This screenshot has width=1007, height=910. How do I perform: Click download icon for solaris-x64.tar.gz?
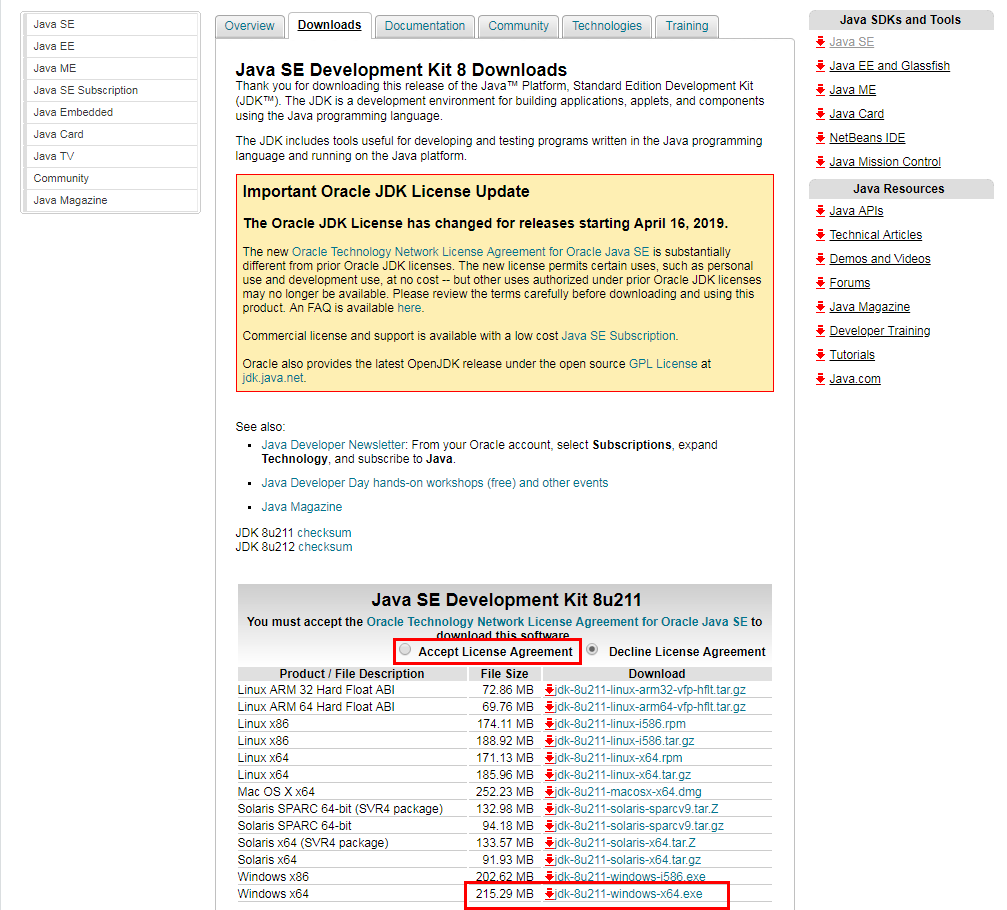(550, 860)
